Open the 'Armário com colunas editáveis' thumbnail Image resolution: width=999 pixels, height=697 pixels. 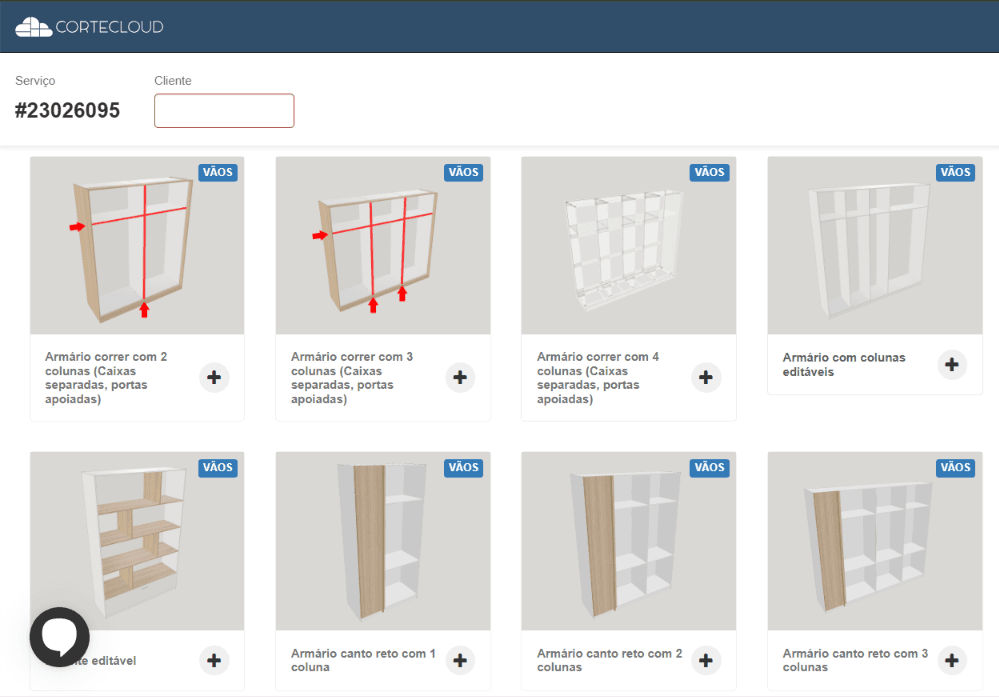tap(875, 245)
